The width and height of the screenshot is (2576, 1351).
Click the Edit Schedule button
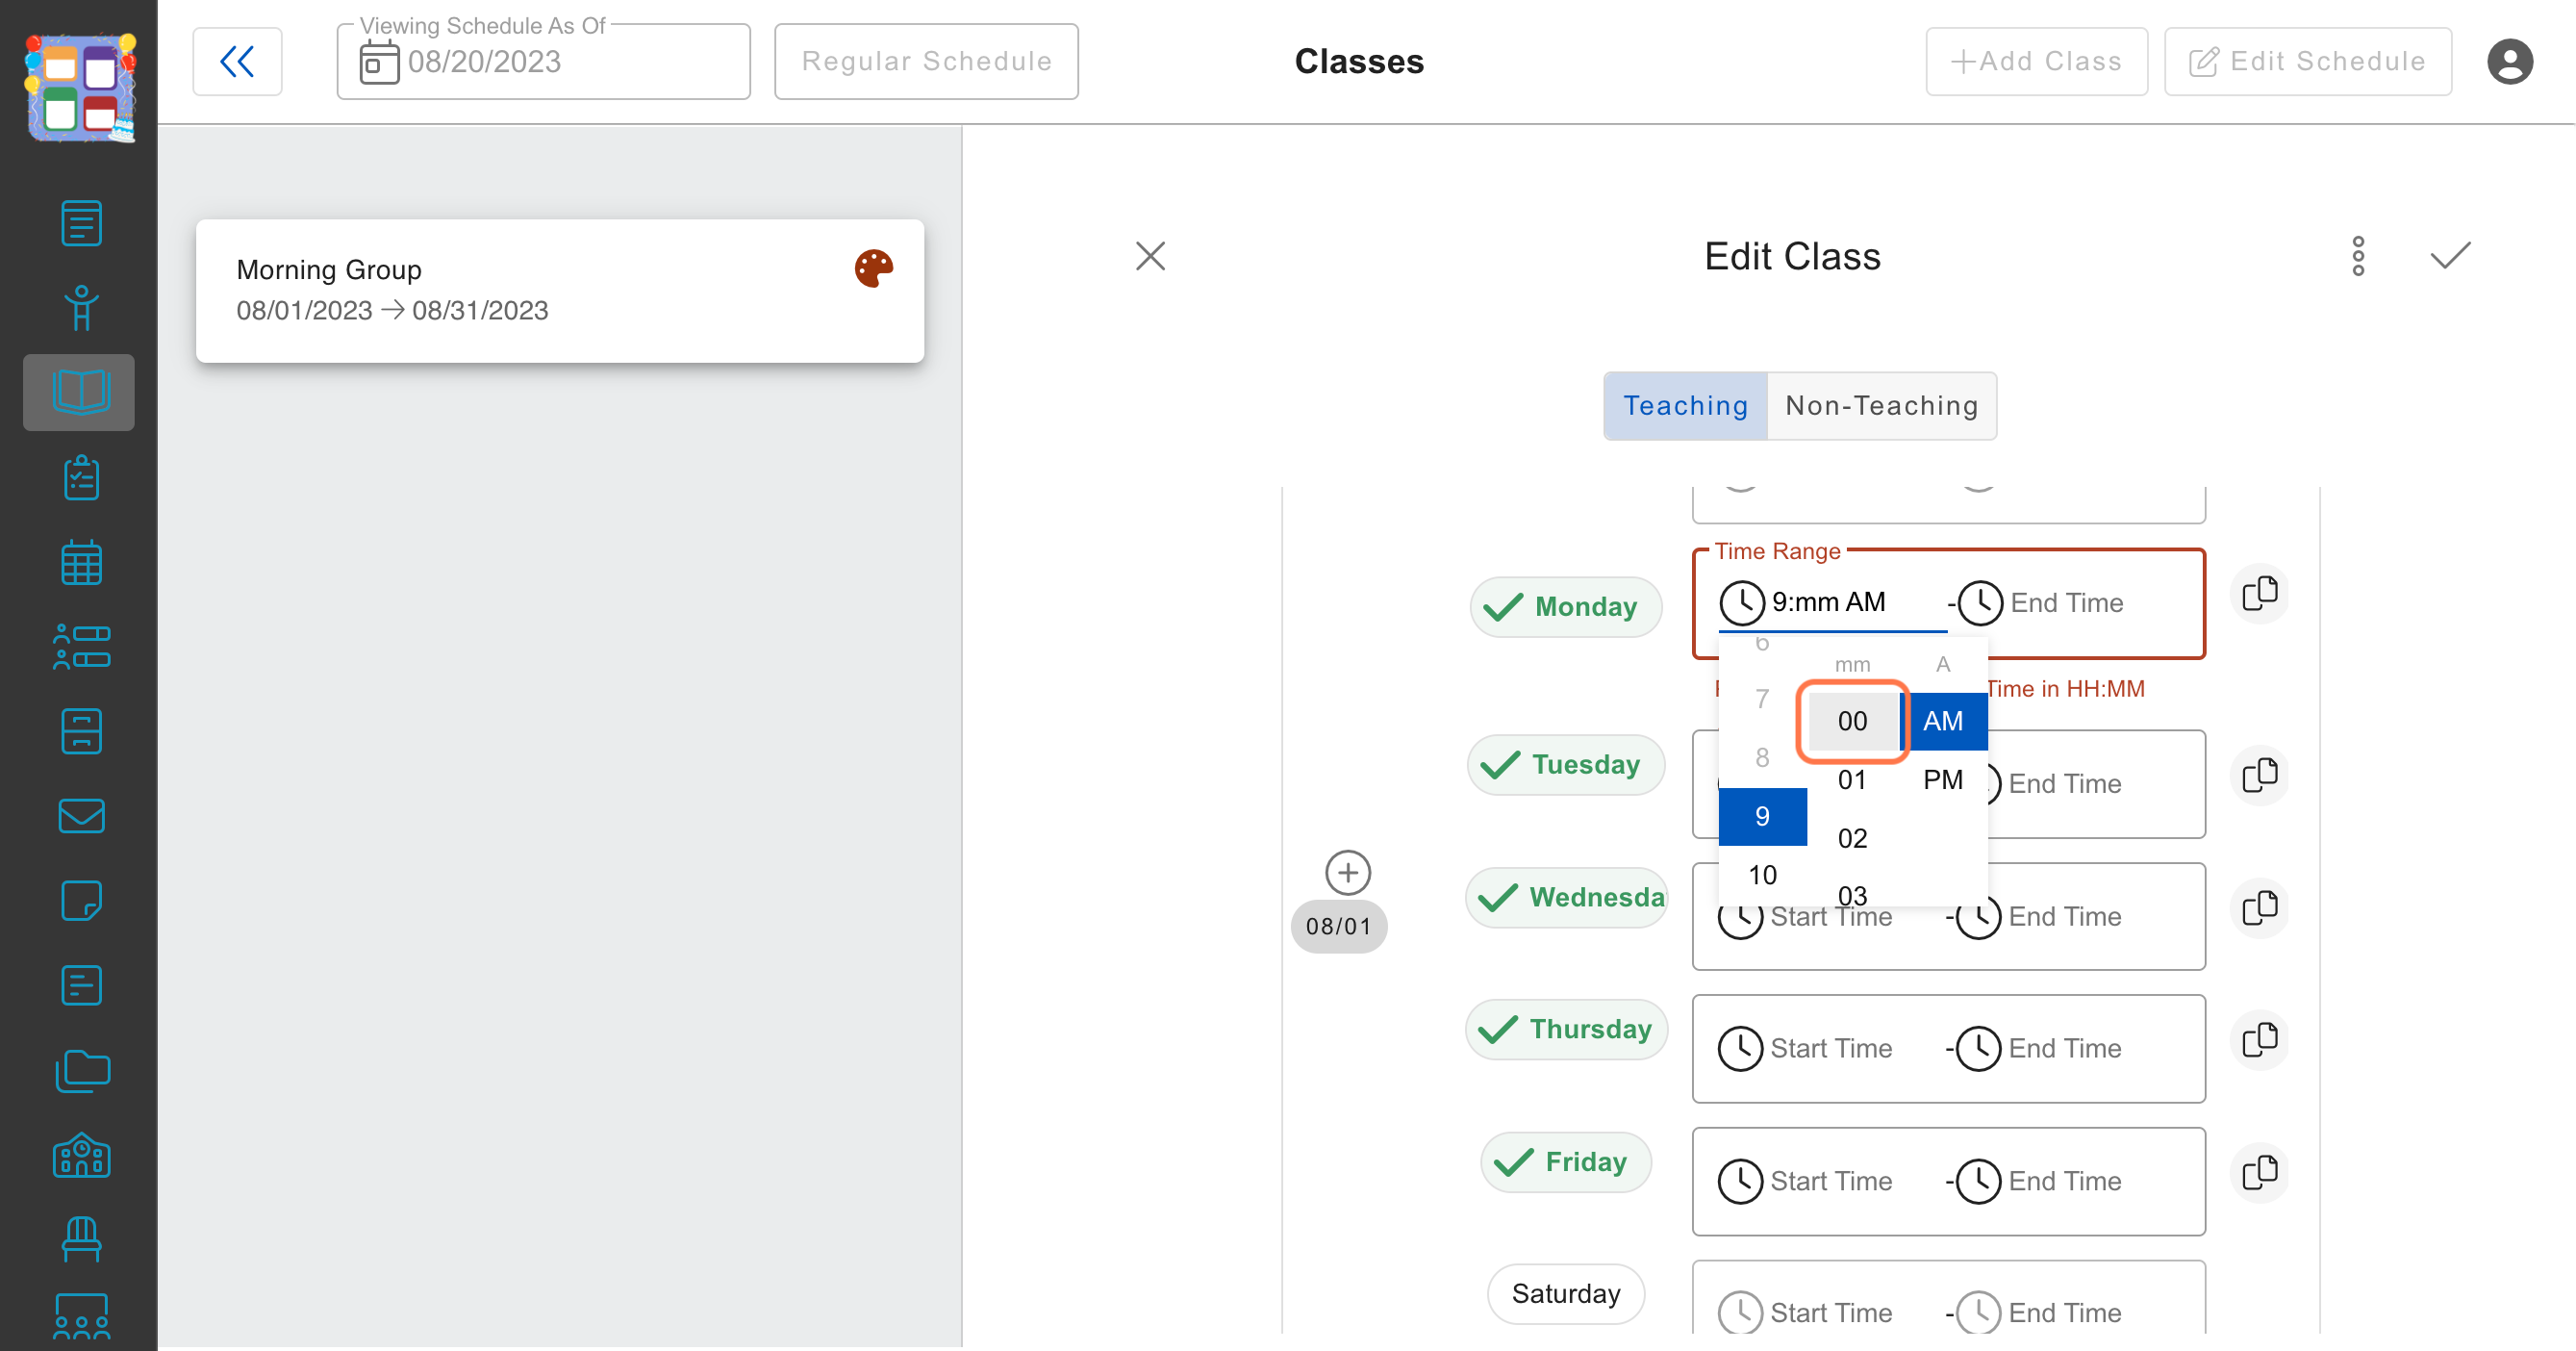click(x=2307, y=62)
